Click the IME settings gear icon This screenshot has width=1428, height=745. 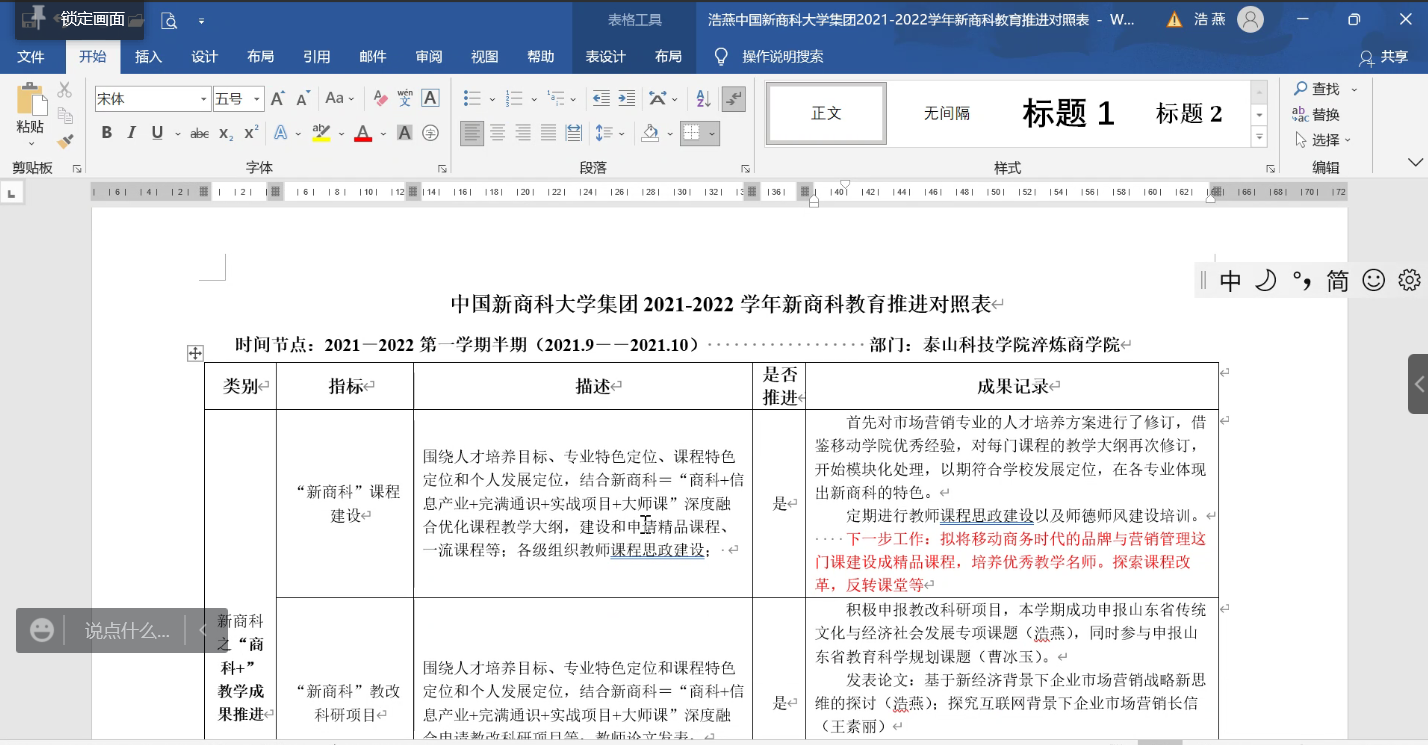(1408, 281)
